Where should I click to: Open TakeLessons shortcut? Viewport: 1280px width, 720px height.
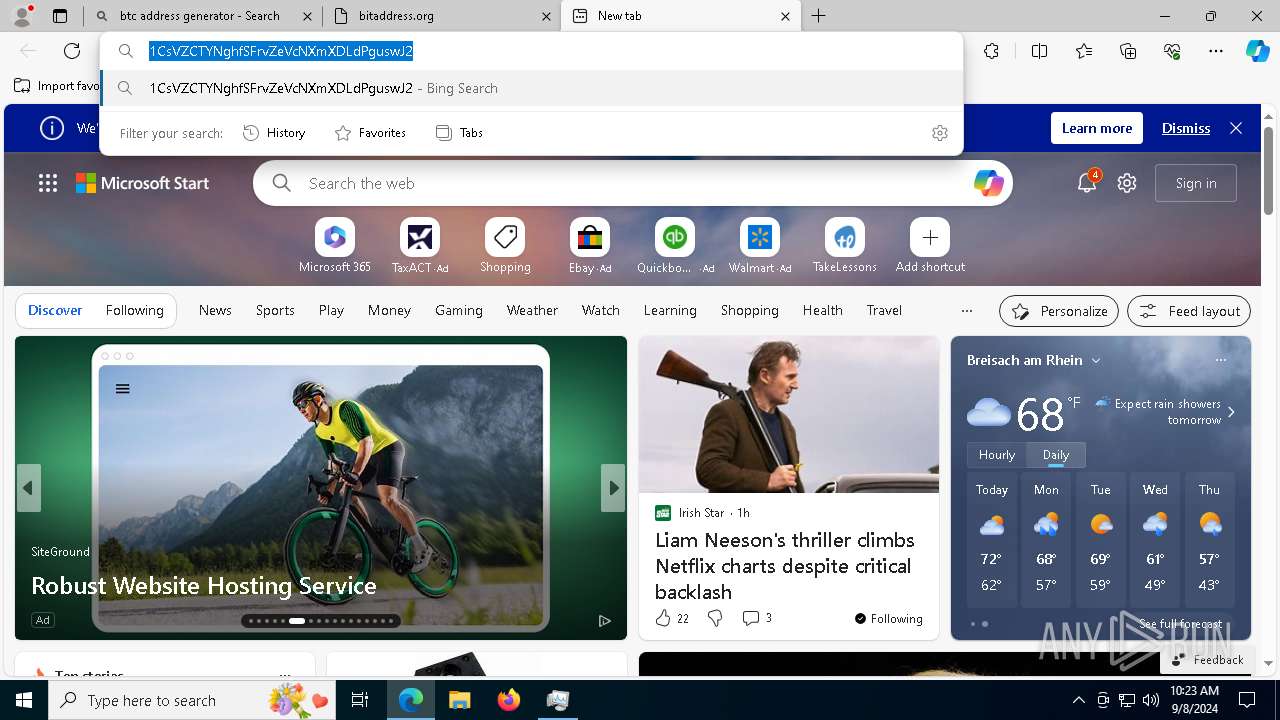845,246
